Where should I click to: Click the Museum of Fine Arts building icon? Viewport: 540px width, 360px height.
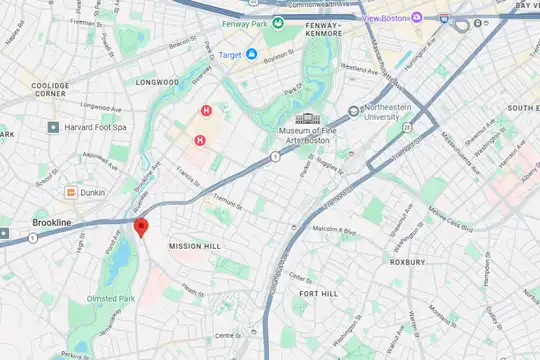pyautogui.click(x=308, y=119)
